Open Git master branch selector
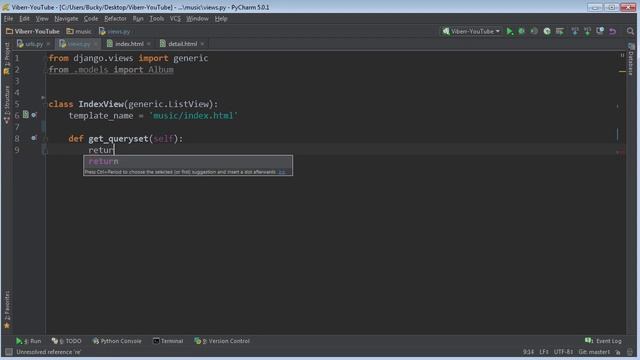 (x=594, y=352)
